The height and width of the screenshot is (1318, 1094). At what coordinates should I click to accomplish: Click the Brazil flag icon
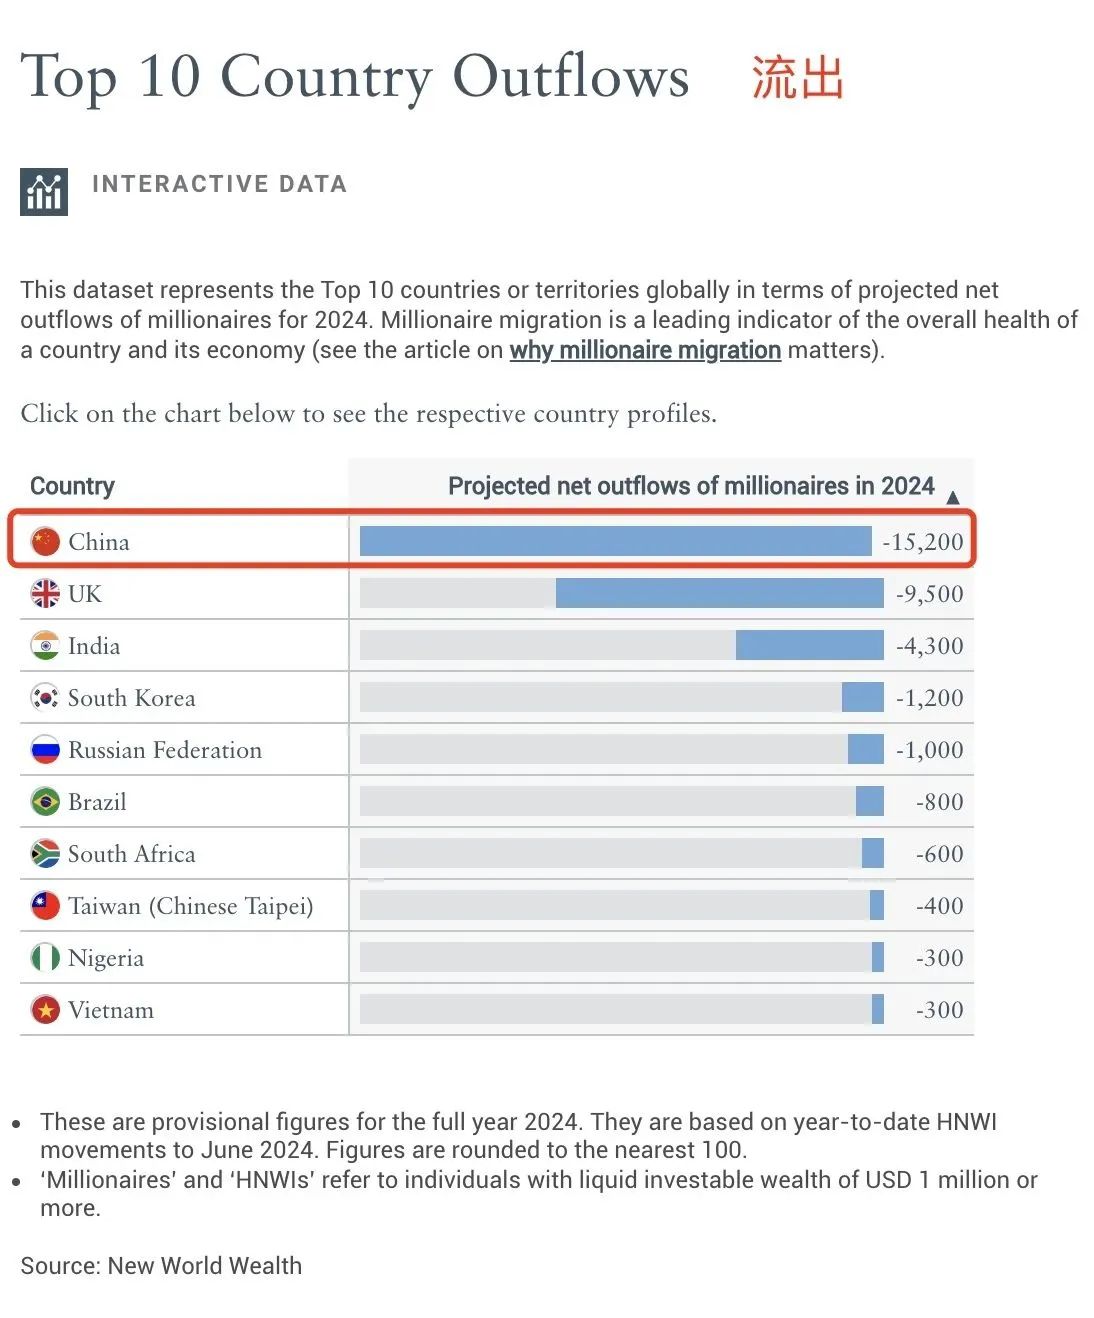45,802
